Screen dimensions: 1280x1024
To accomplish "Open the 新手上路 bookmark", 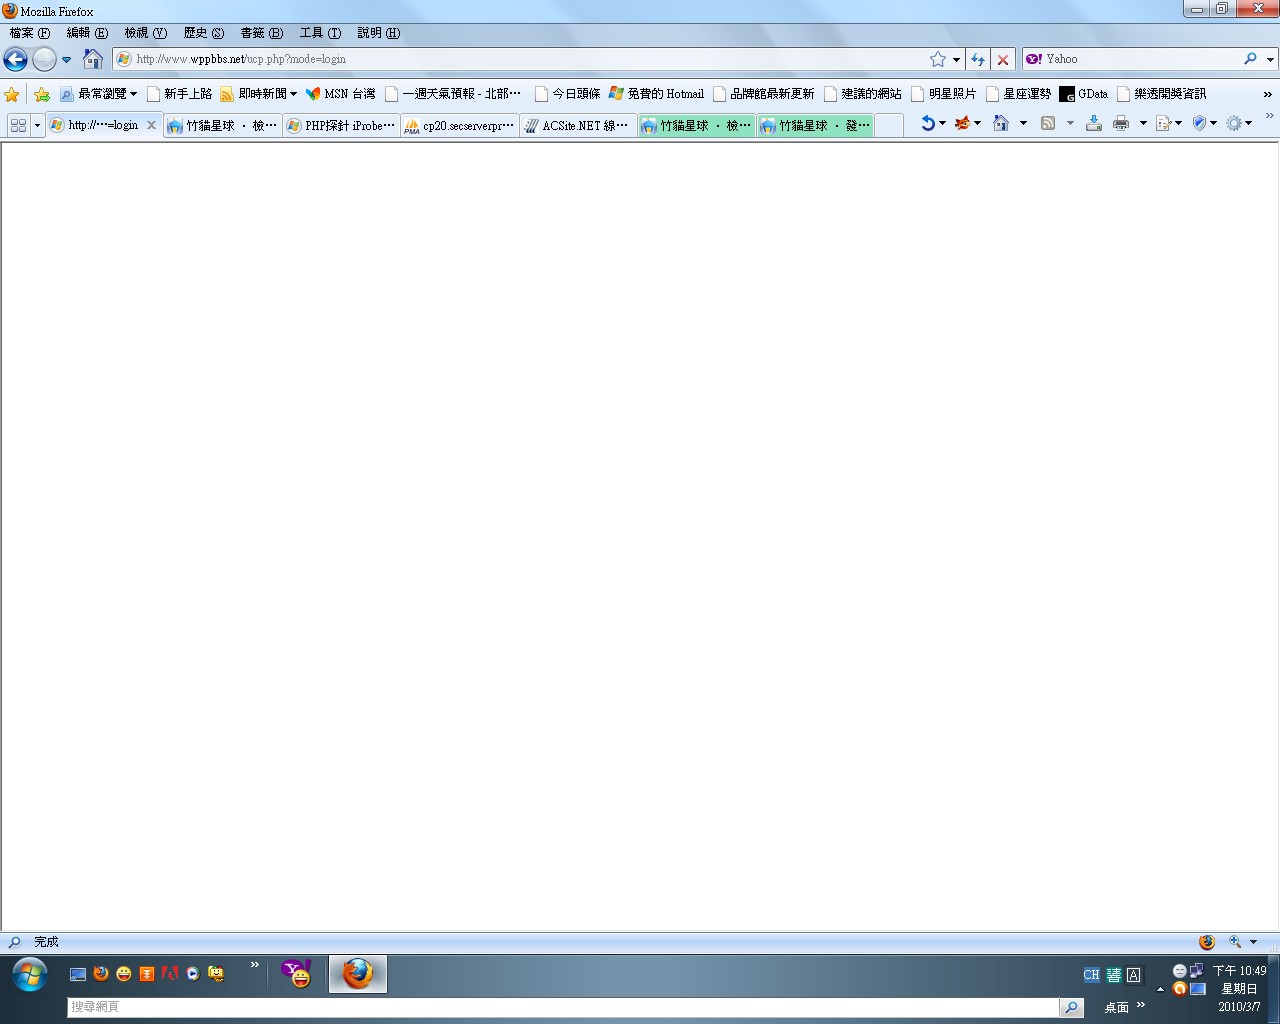I will coord(180,94).
